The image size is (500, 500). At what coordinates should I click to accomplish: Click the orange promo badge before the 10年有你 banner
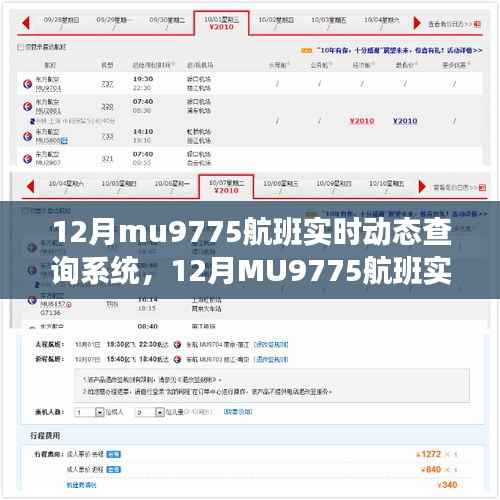point(306,51)
